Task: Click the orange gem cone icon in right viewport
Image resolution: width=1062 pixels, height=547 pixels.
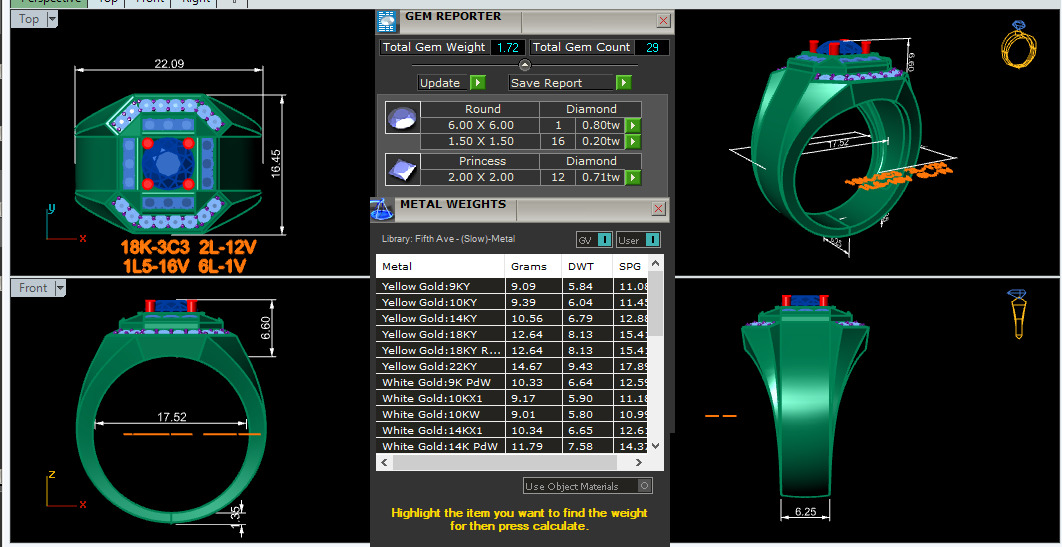Action: 1018,314
